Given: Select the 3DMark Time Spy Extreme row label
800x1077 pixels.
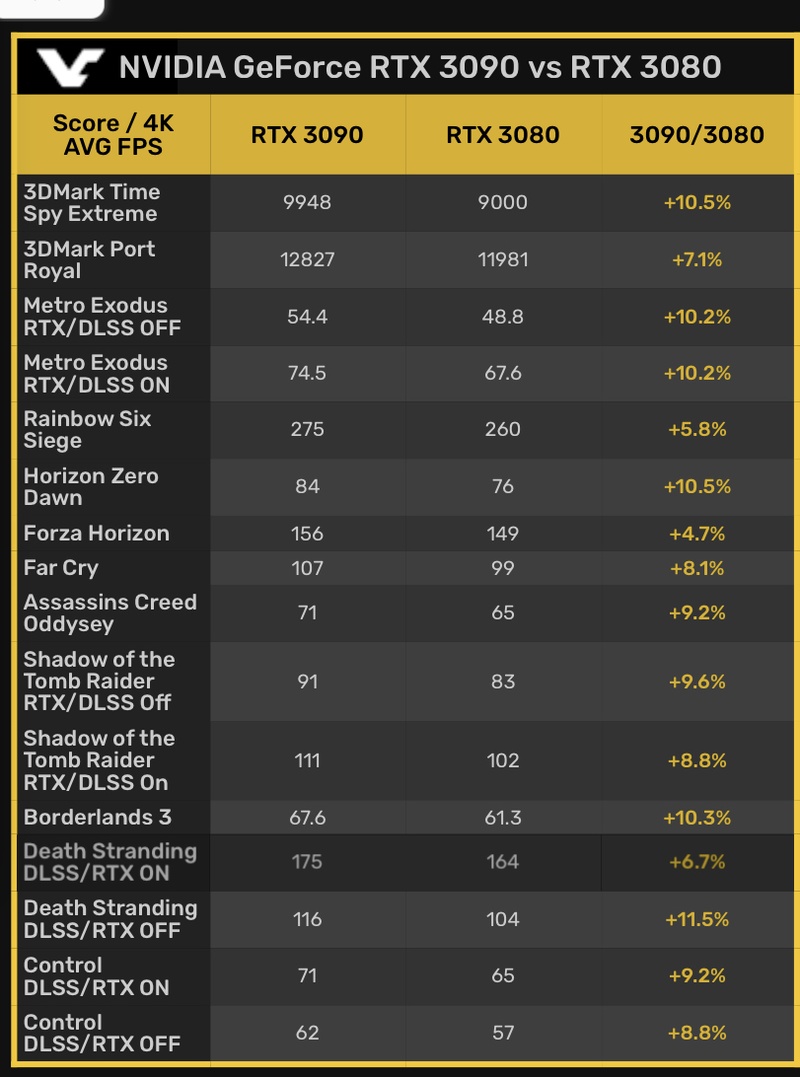Looking at the screenshot, I should coord(92,203).
